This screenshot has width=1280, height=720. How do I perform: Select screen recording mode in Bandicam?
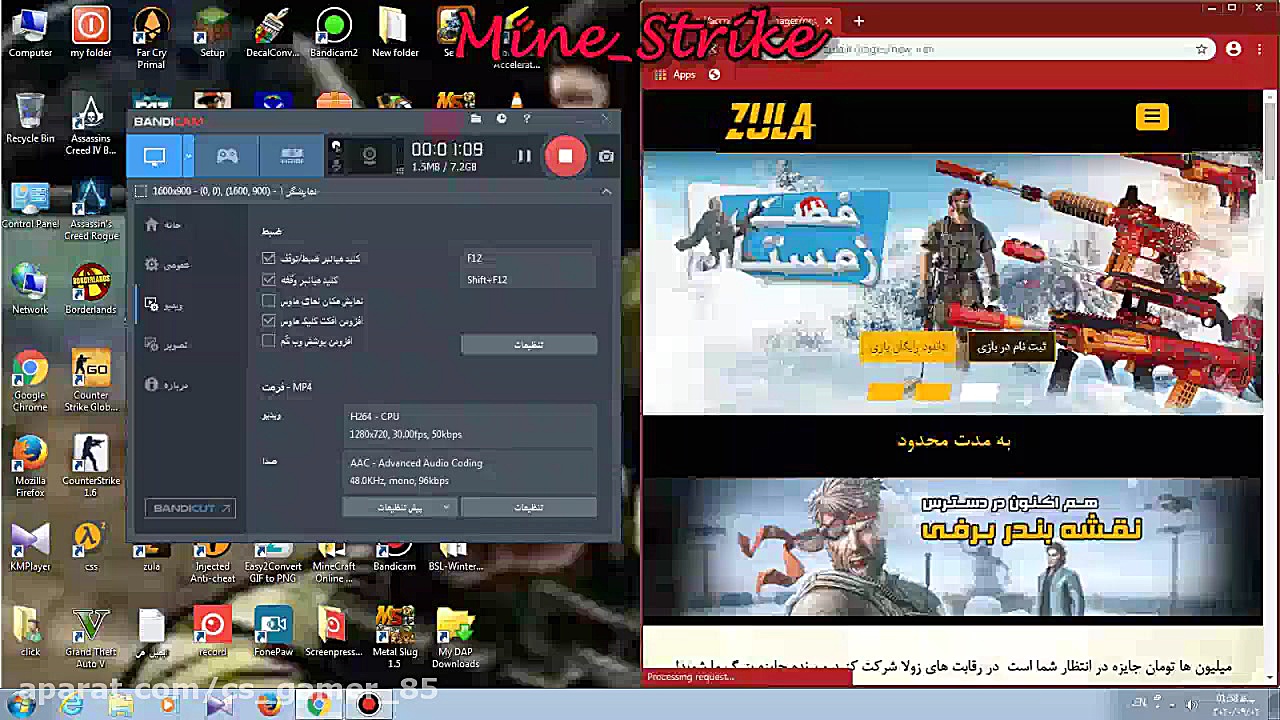click(154, 156)
